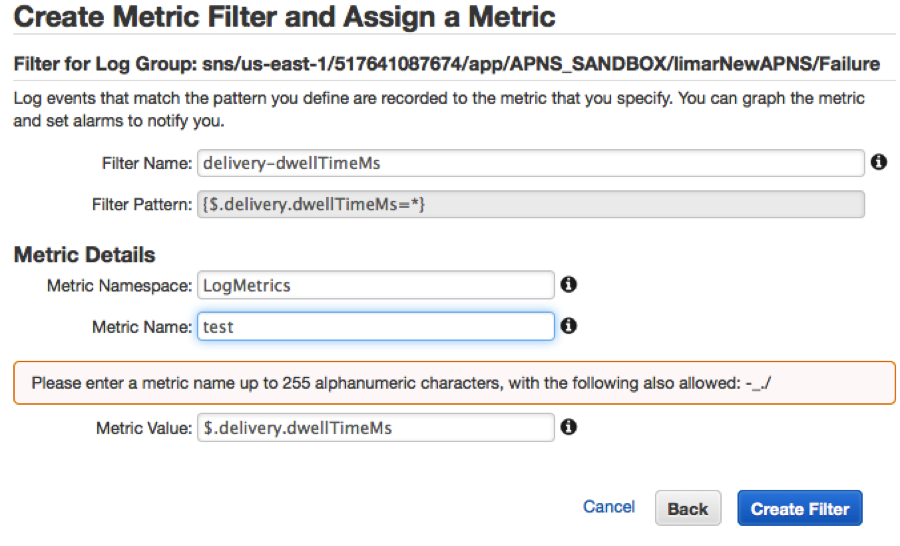This screenshot has height=546, width=900.
Task: Click the Filter Pattern field
Action: [x=530, y=204]
